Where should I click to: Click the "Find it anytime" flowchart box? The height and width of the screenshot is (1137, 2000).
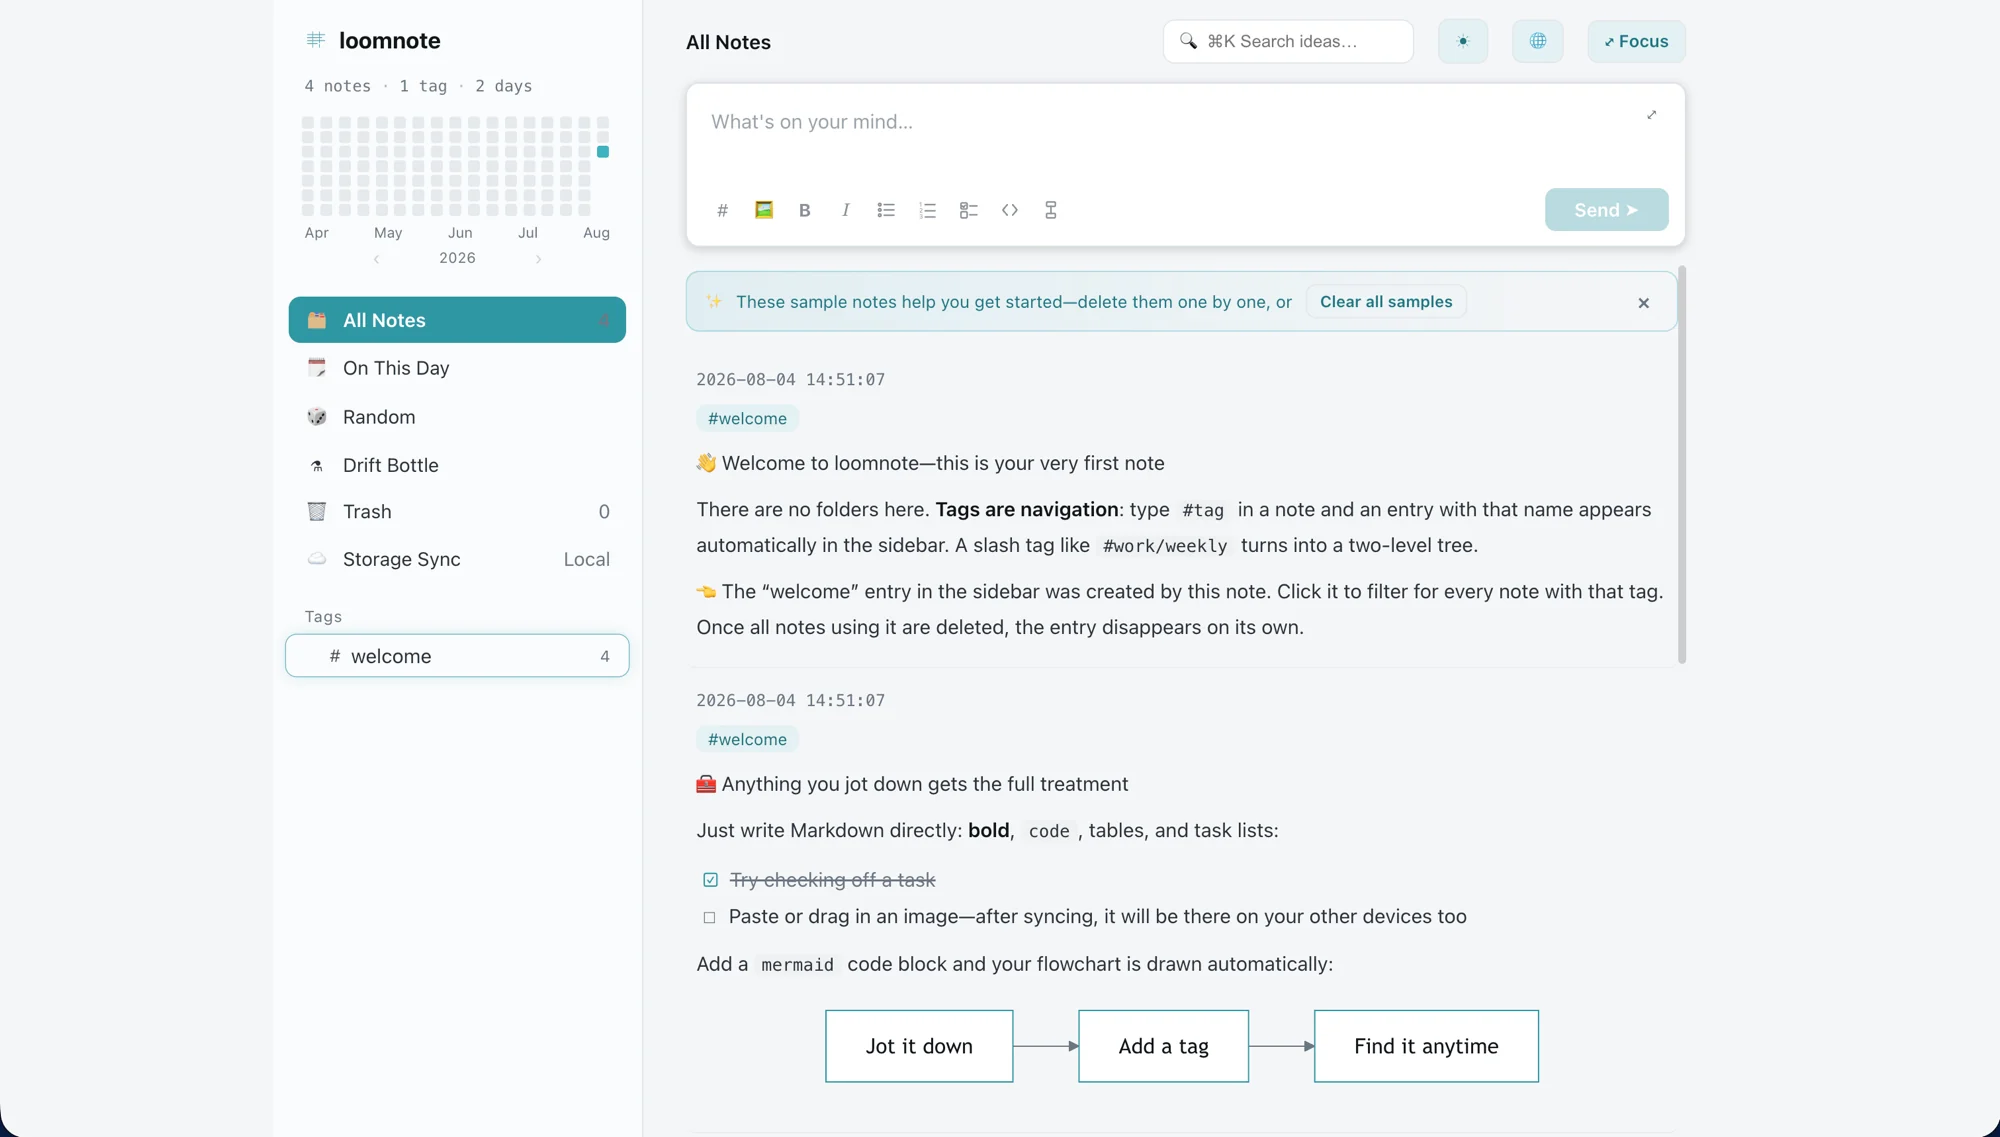[x=1426, y=1046]
